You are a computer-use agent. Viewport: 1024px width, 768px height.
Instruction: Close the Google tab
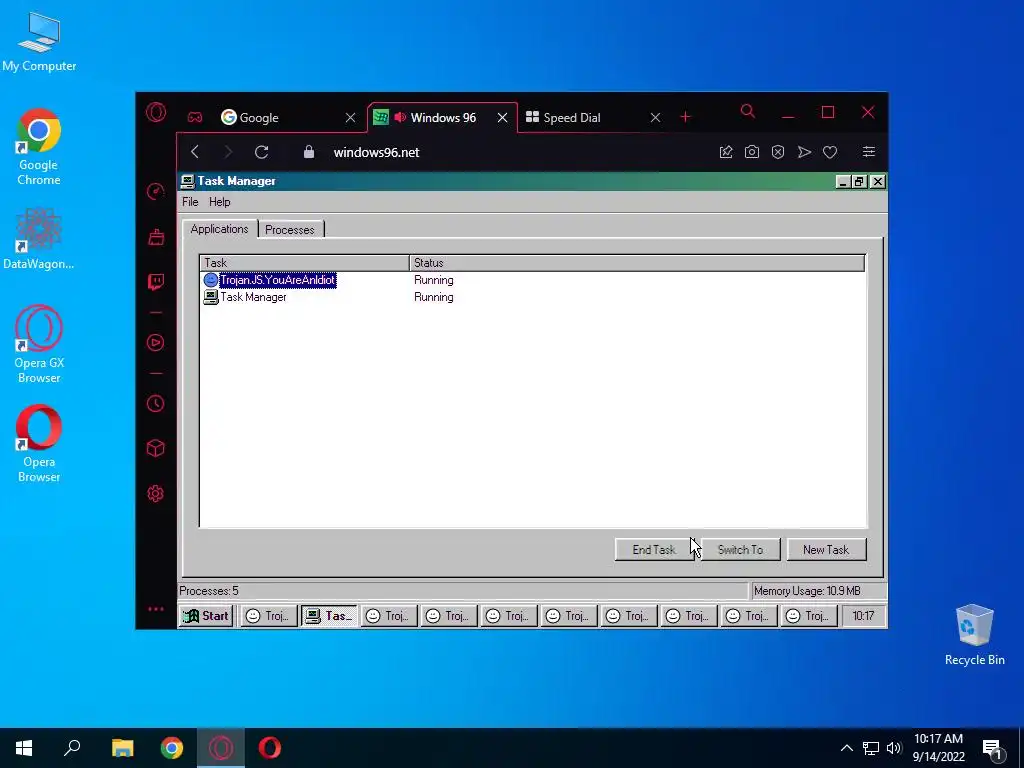click(350, 118)
